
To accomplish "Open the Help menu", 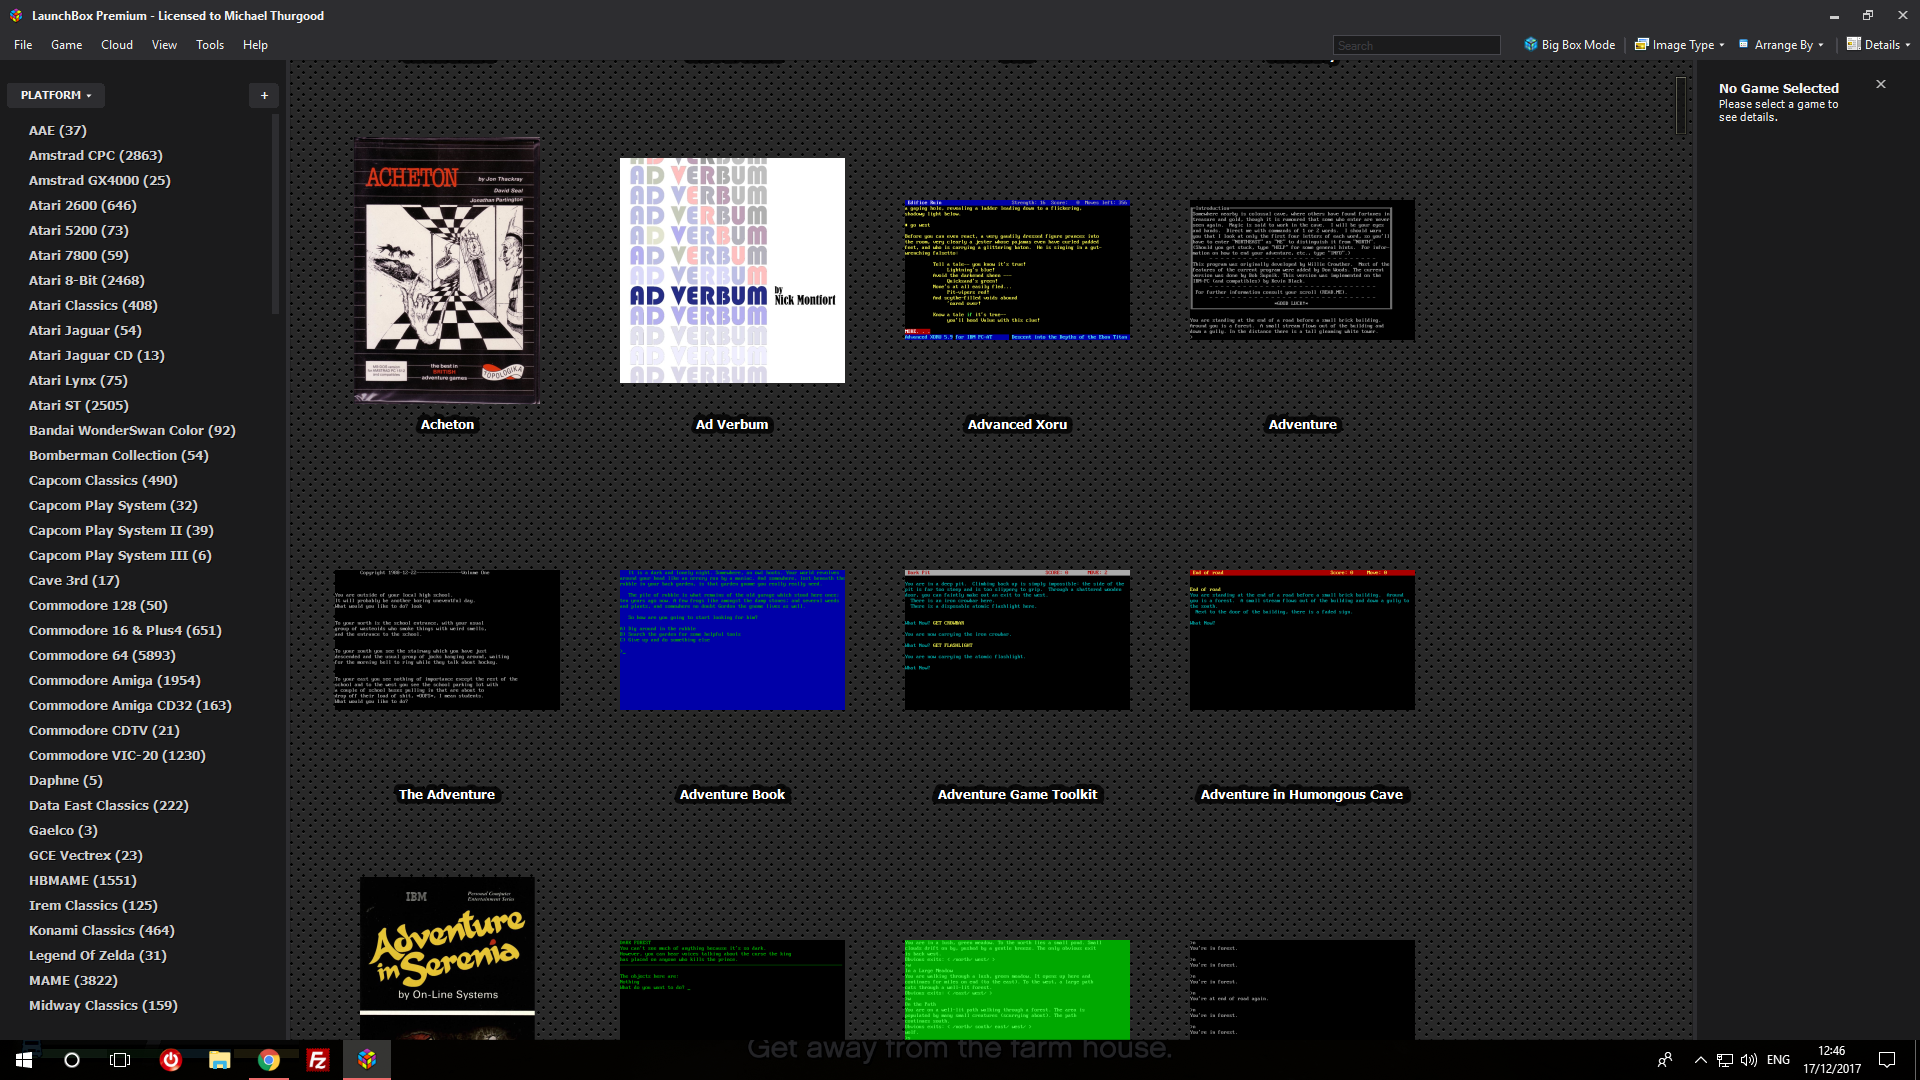I will coord(255,45).
